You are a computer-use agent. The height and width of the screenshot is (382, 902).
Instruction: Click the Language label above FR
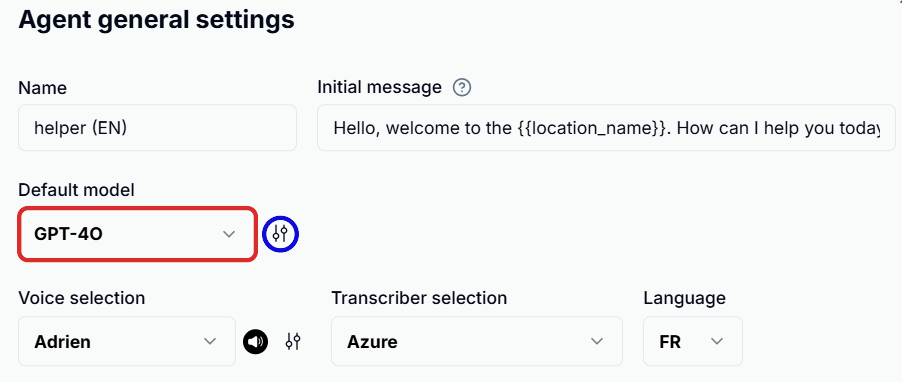pyautogui.click(x=685, y=299)
